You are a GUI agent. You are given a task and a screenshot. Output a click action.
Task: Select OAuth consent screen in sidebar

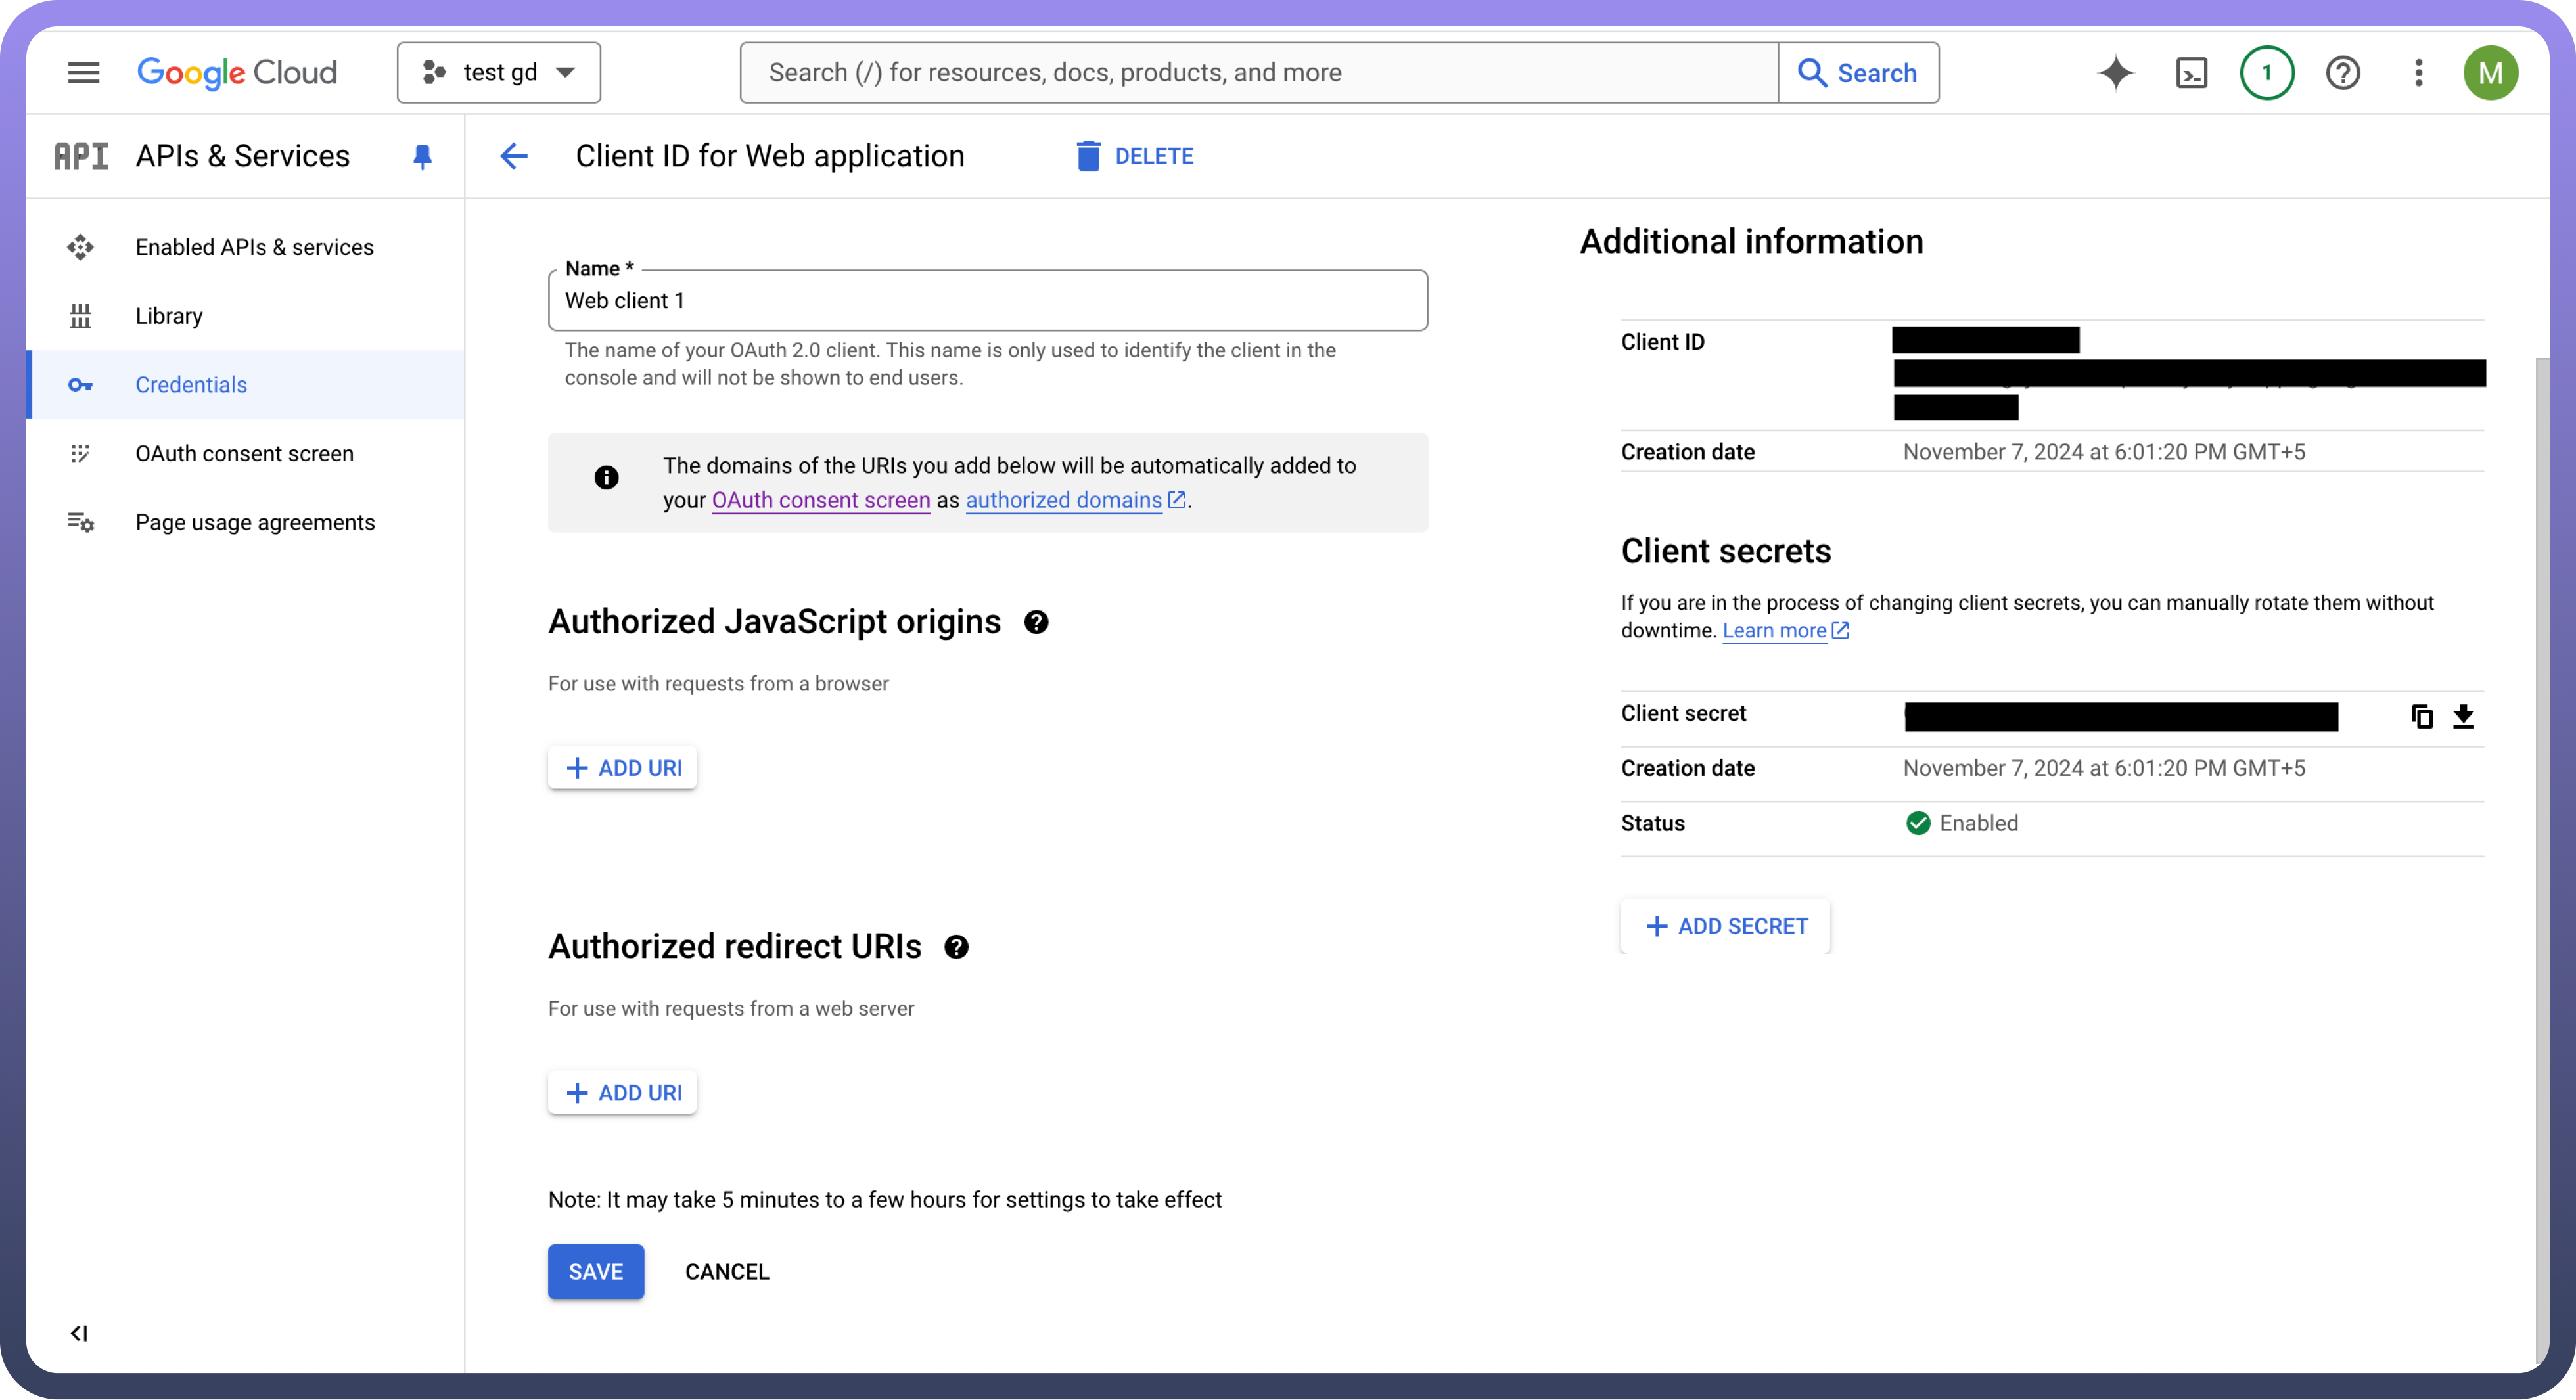tap(244, 453)
